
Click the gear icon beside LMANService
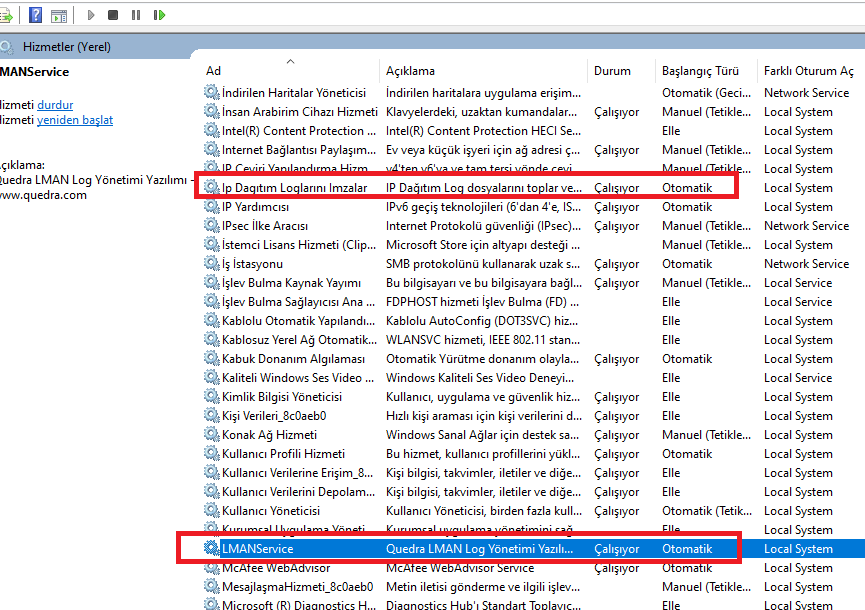(x=211, y=549)
